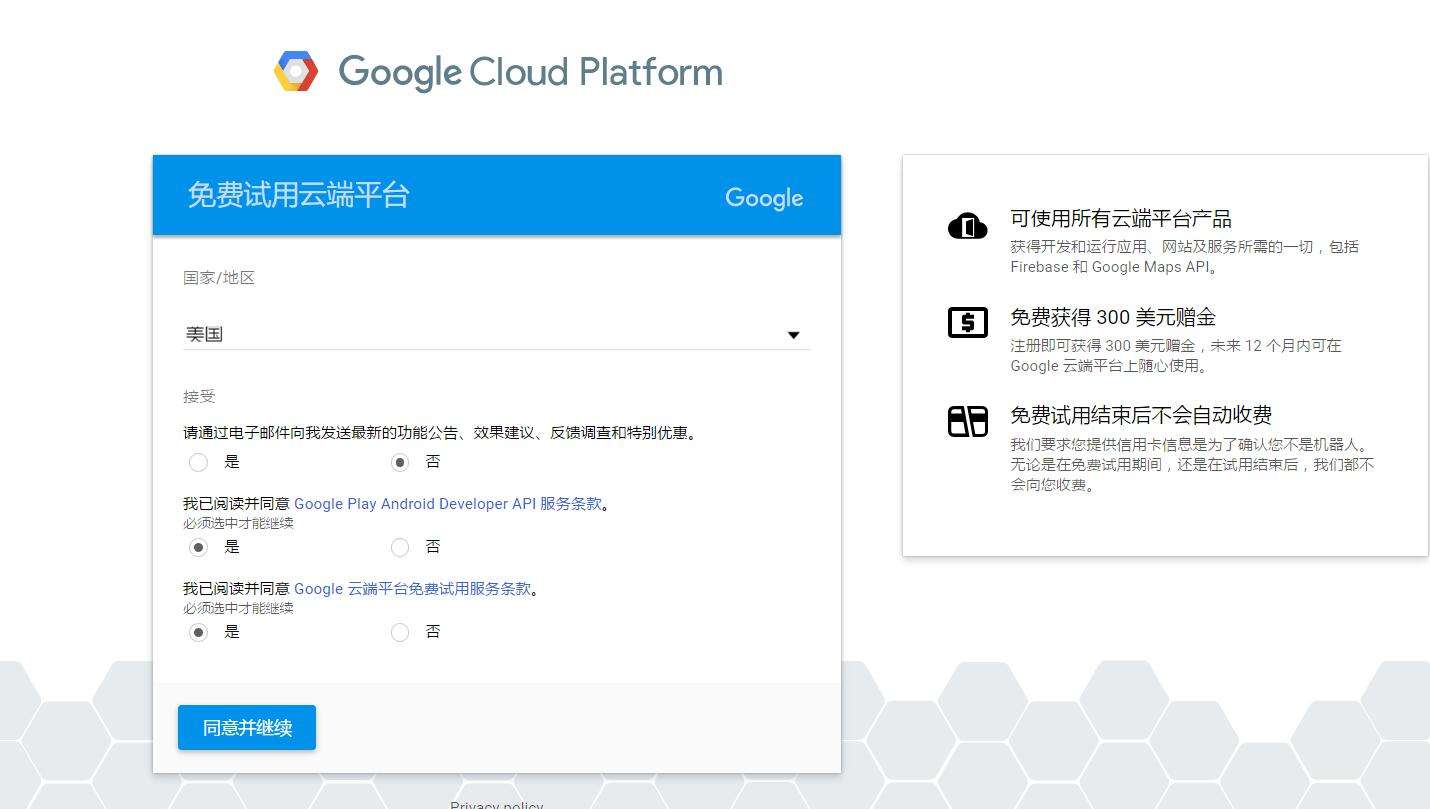The image size is (1430, 809).
Task: Open the Privacy policy link at the bottom
Action: point(496,805)
